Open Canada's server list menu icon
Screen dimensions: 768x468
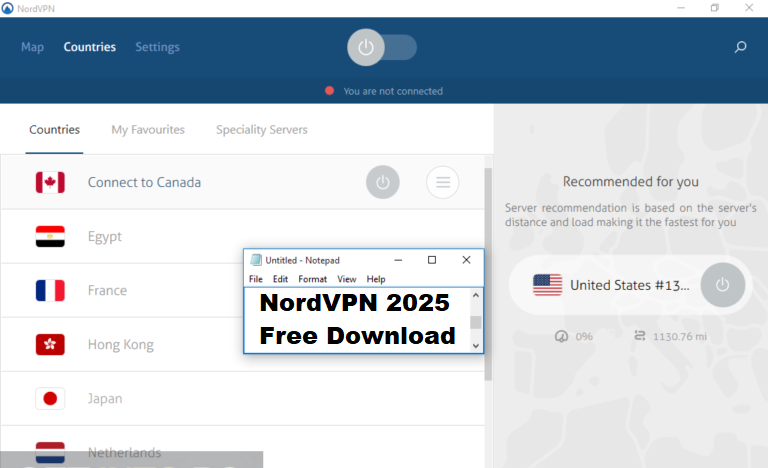442,182
